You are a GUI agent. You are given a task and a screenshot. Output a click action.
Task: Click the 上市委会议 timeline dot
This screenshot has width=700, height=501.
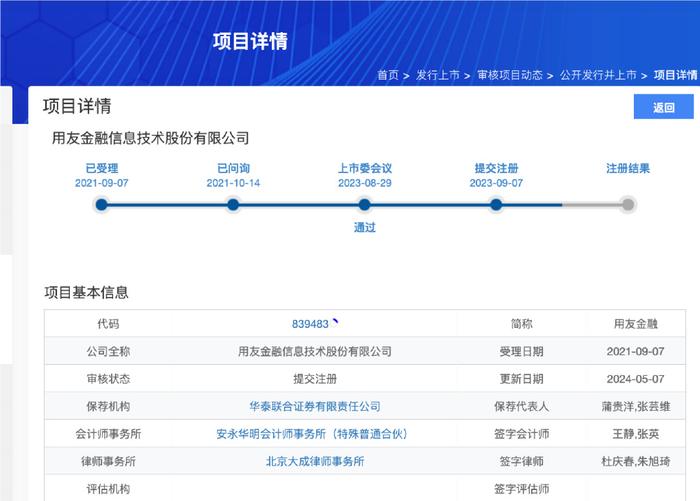click(x=364, y=205)
